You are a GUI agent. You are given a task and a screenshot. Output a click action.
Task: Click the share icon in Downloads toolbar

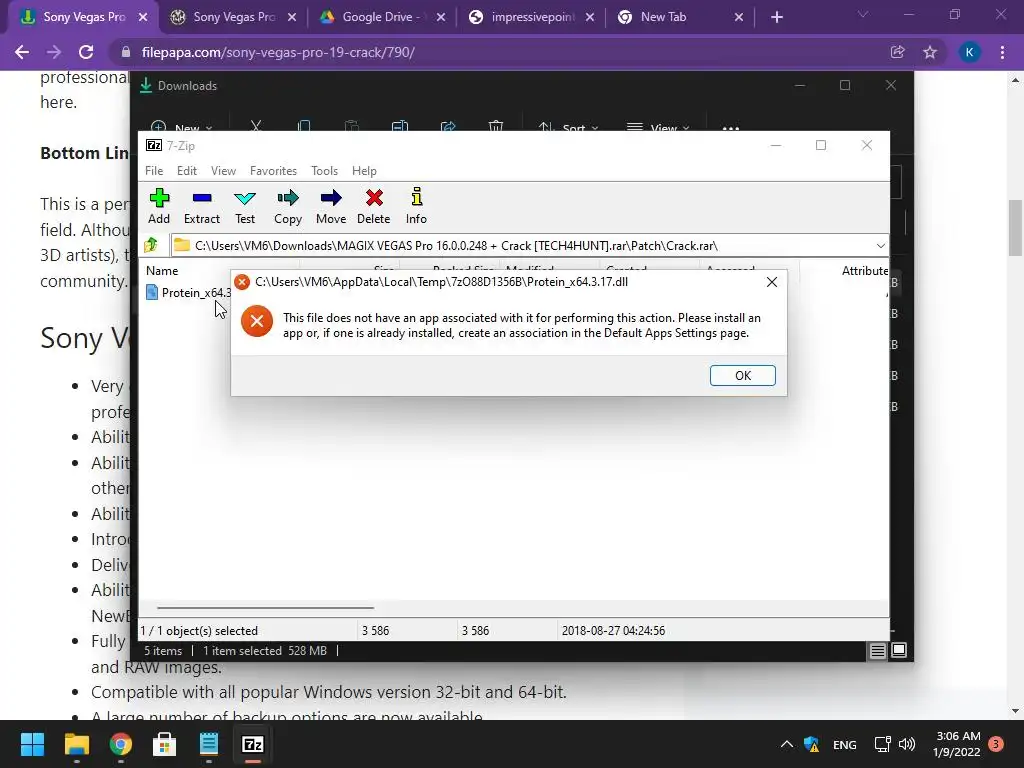[x=448, y=126]
